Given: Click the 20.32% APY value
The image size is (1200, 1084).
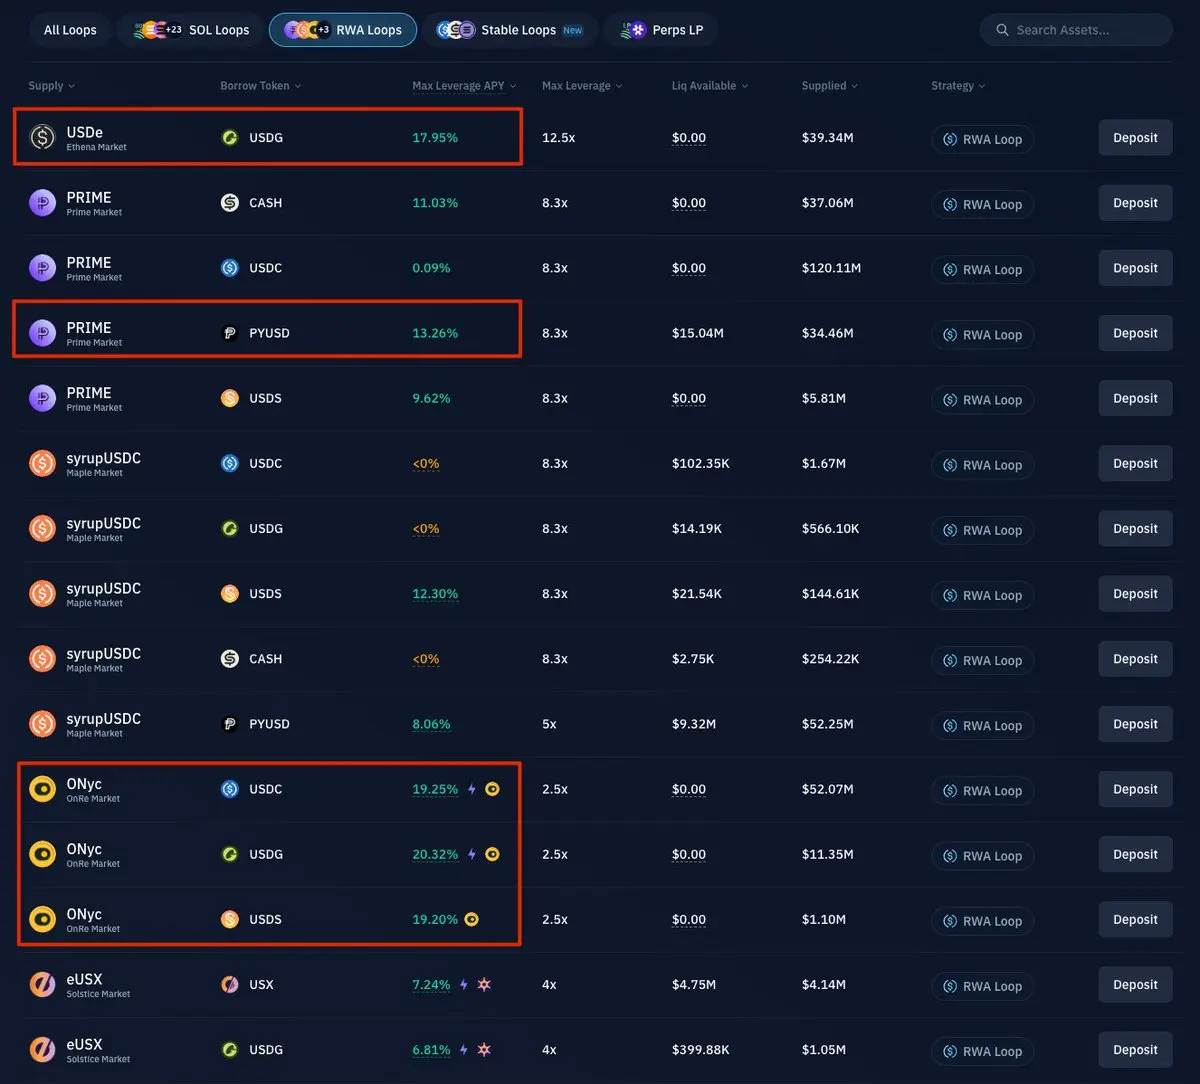Looking at the screenshot, I should pos(435,854).
